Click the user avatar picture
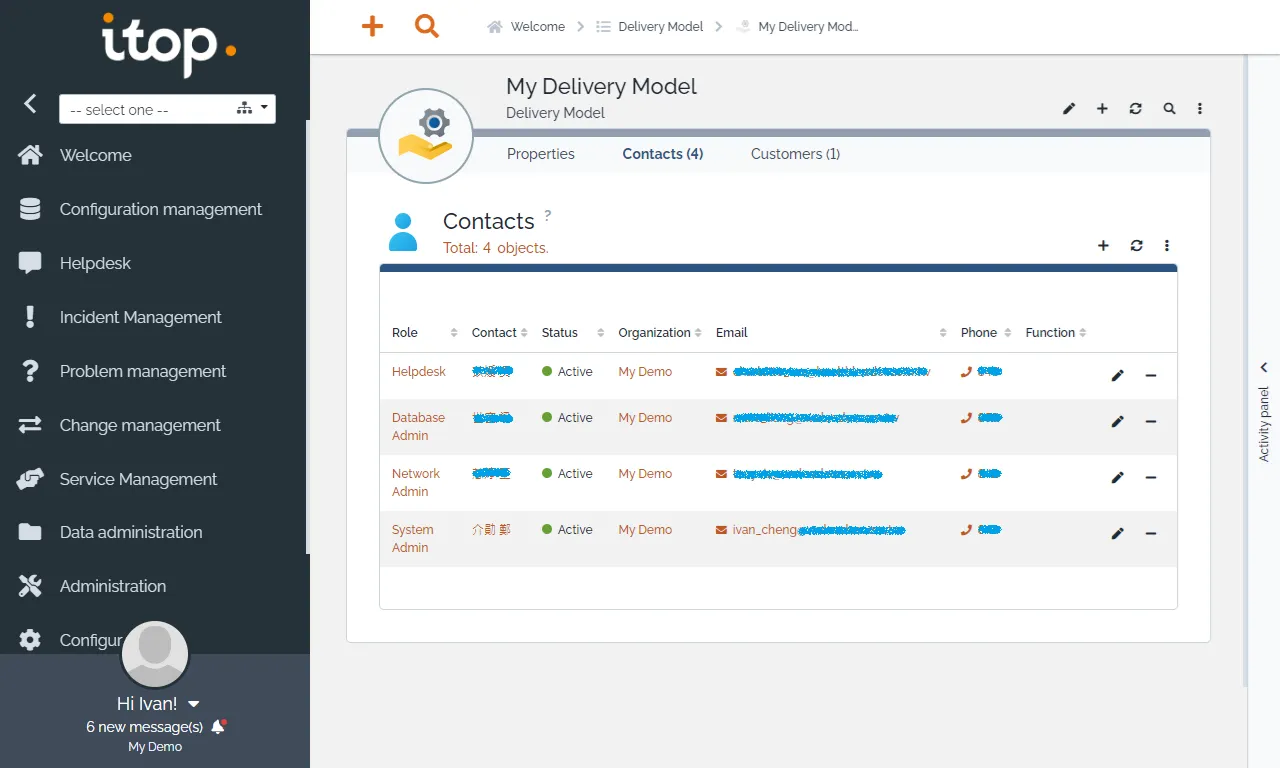The image size is (1280, 768). 155,654
